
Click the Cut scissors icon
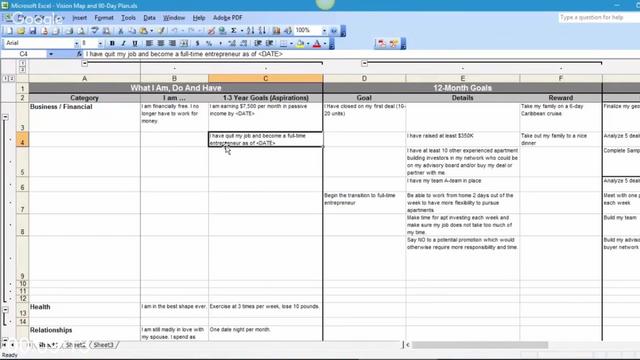click(120, 31)
